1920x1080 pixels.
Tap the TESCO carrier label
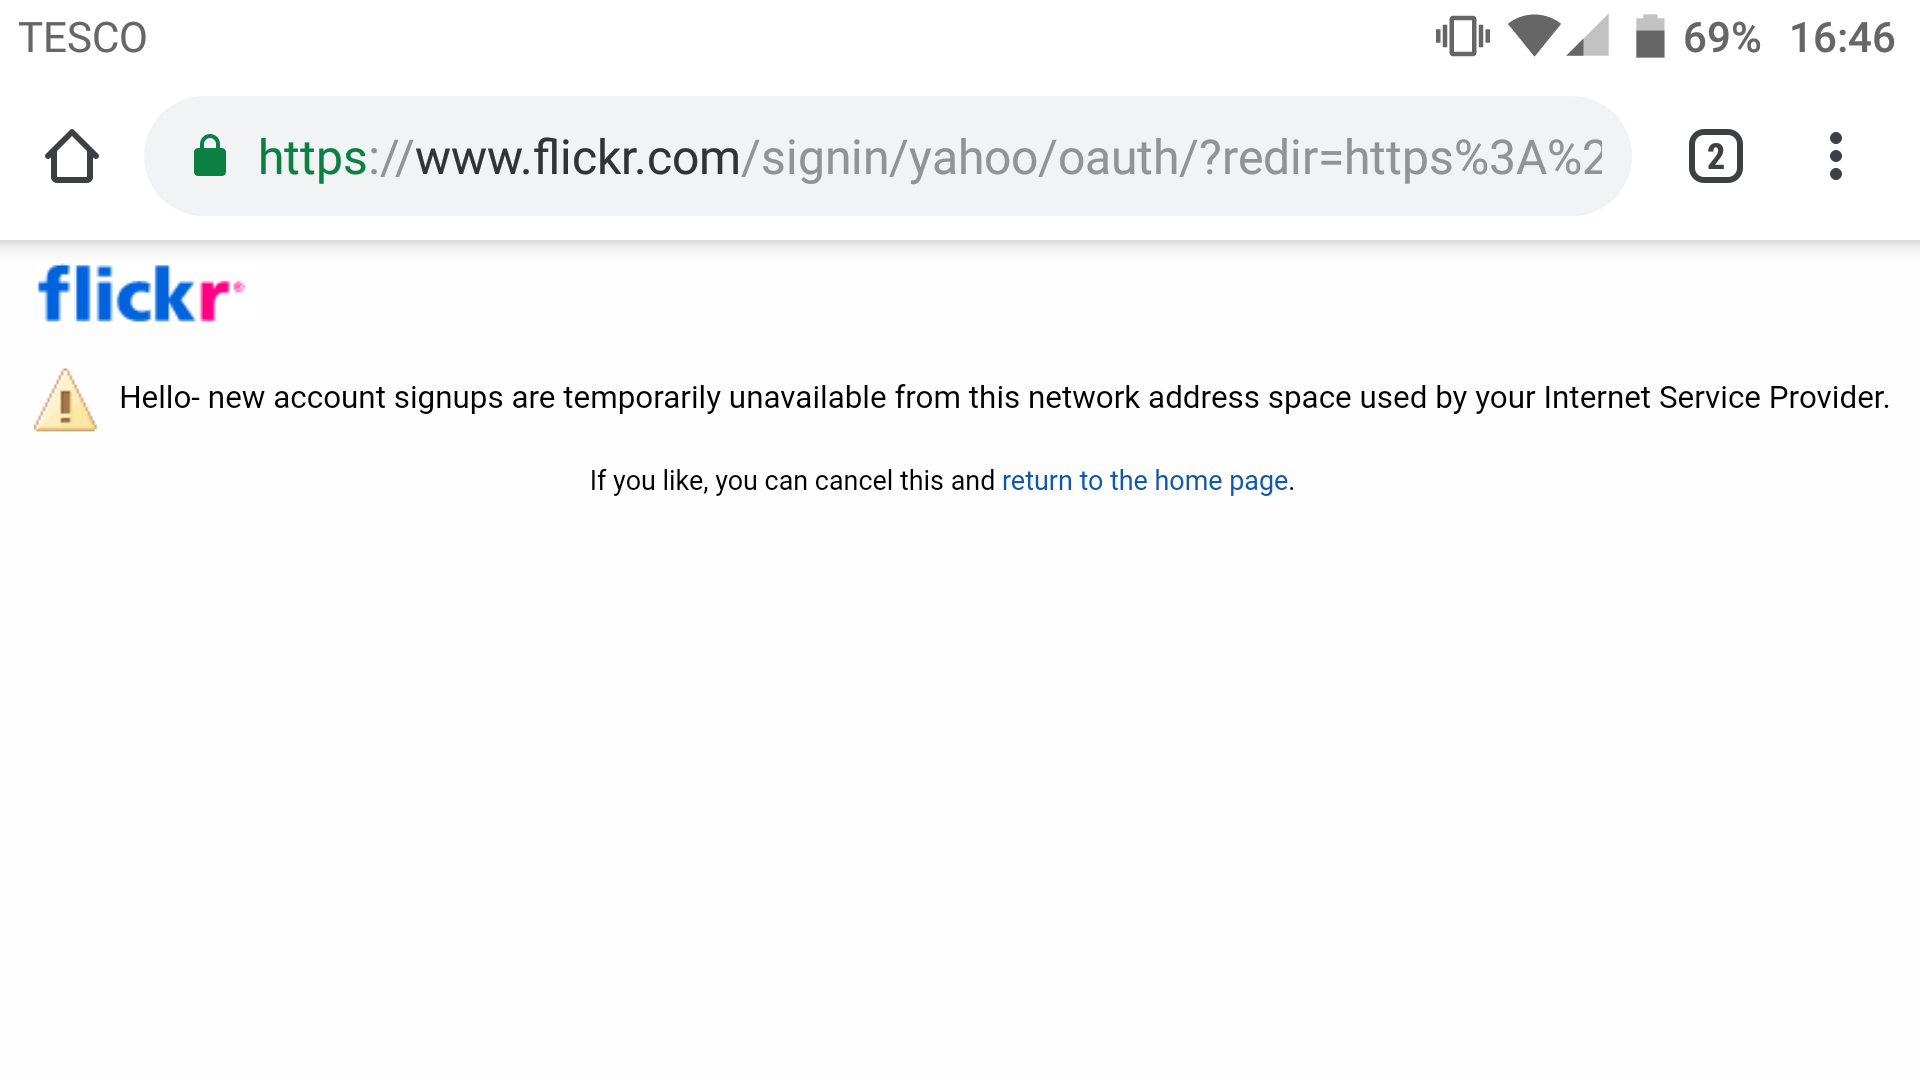pos(83,38)
